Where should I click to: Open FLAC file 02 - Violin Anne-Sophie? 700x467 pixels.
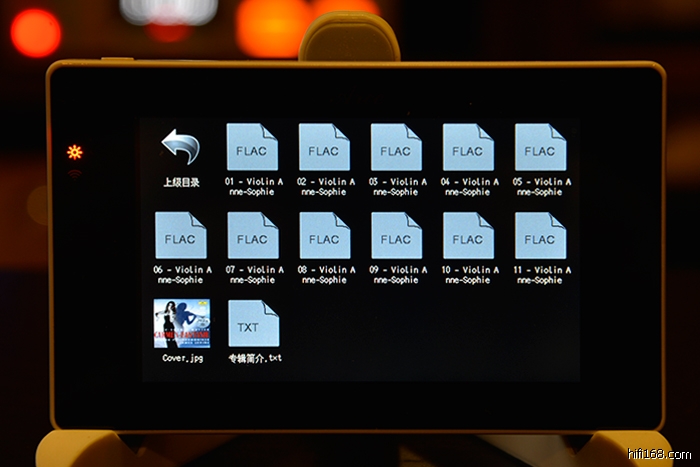click(324, 148)
